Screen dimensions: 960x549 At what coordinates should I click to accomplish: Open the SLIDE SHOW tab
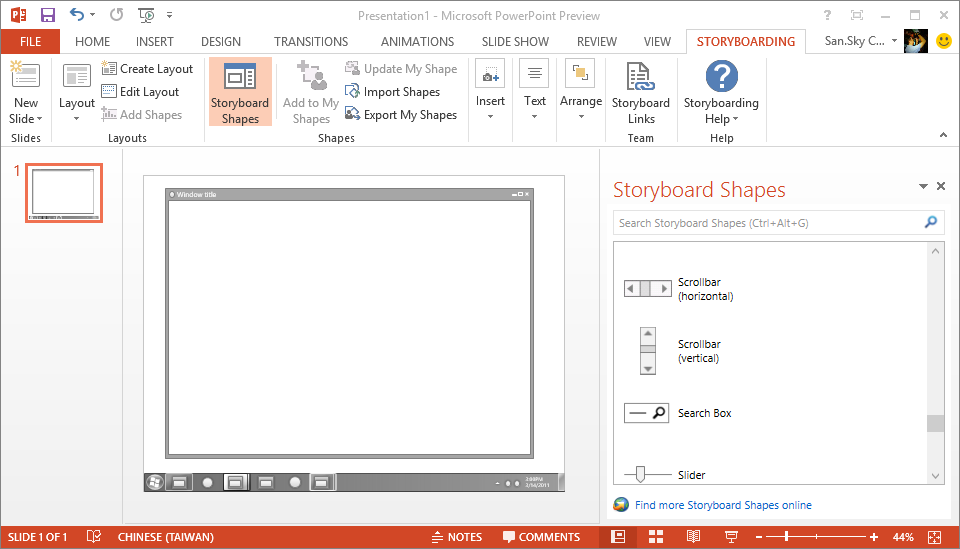[x=516, y=42]
